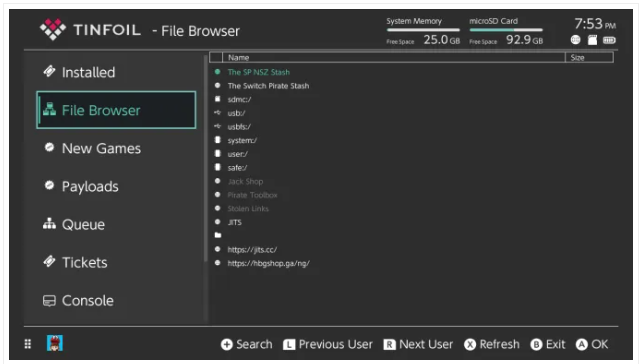
Task: Click the Queue icon
Action: tap(49, 223)
